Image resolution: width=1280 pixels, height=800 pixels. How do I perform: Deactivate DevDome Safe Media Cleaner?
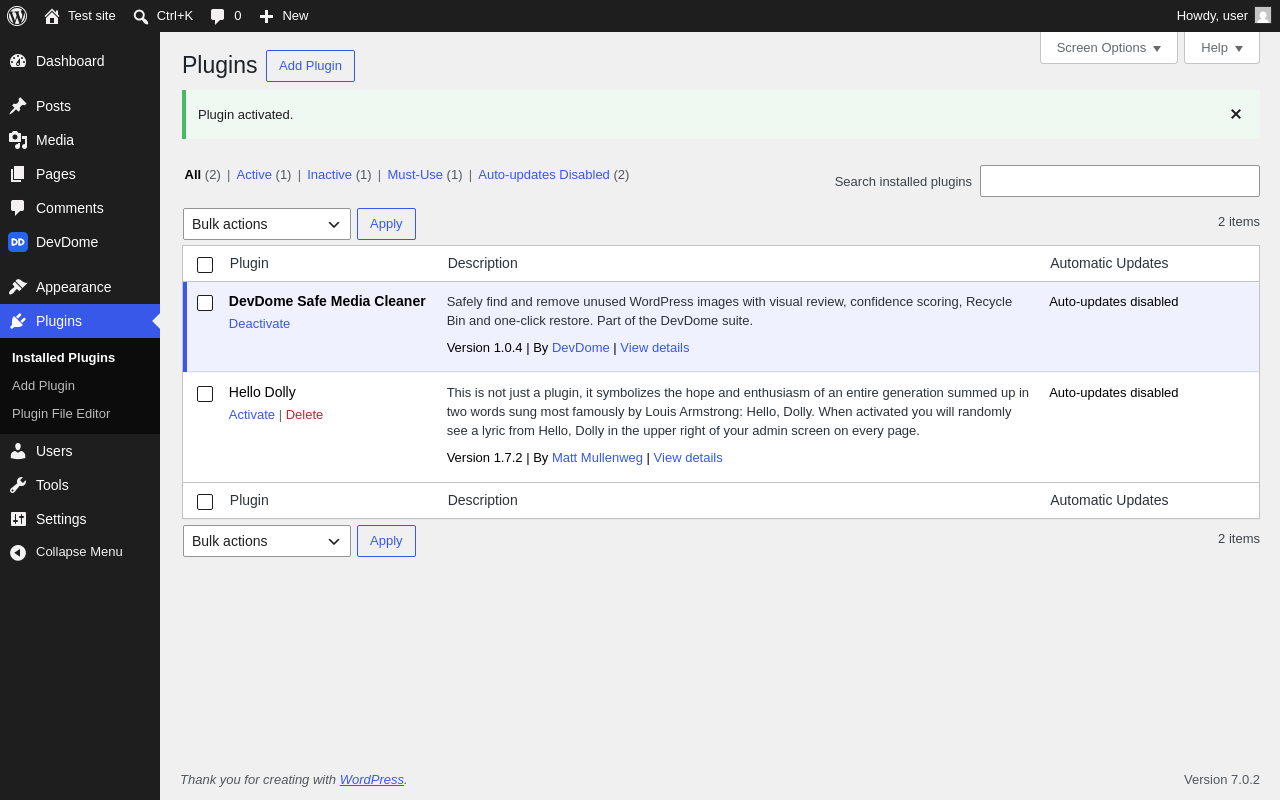point(259,324)
